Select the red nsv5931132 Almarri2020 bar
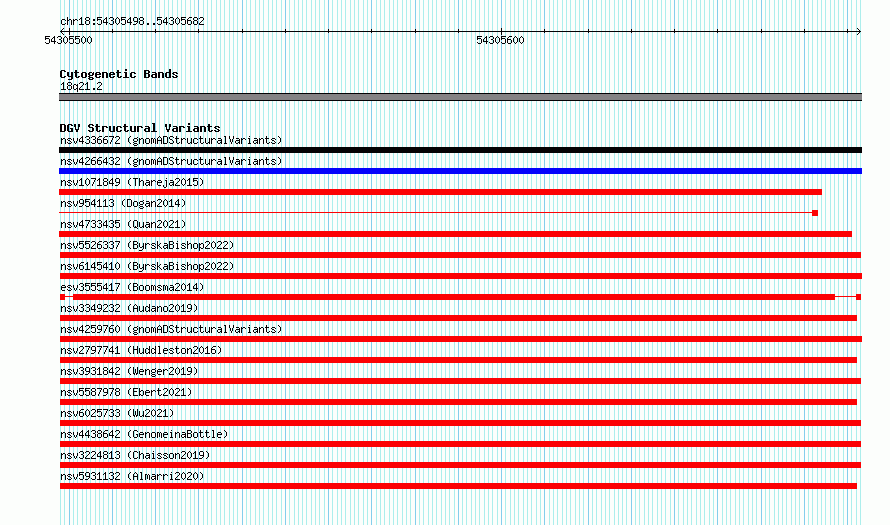Image resolution: width=890 pixels, height=525 pixels. coord(458,486)
